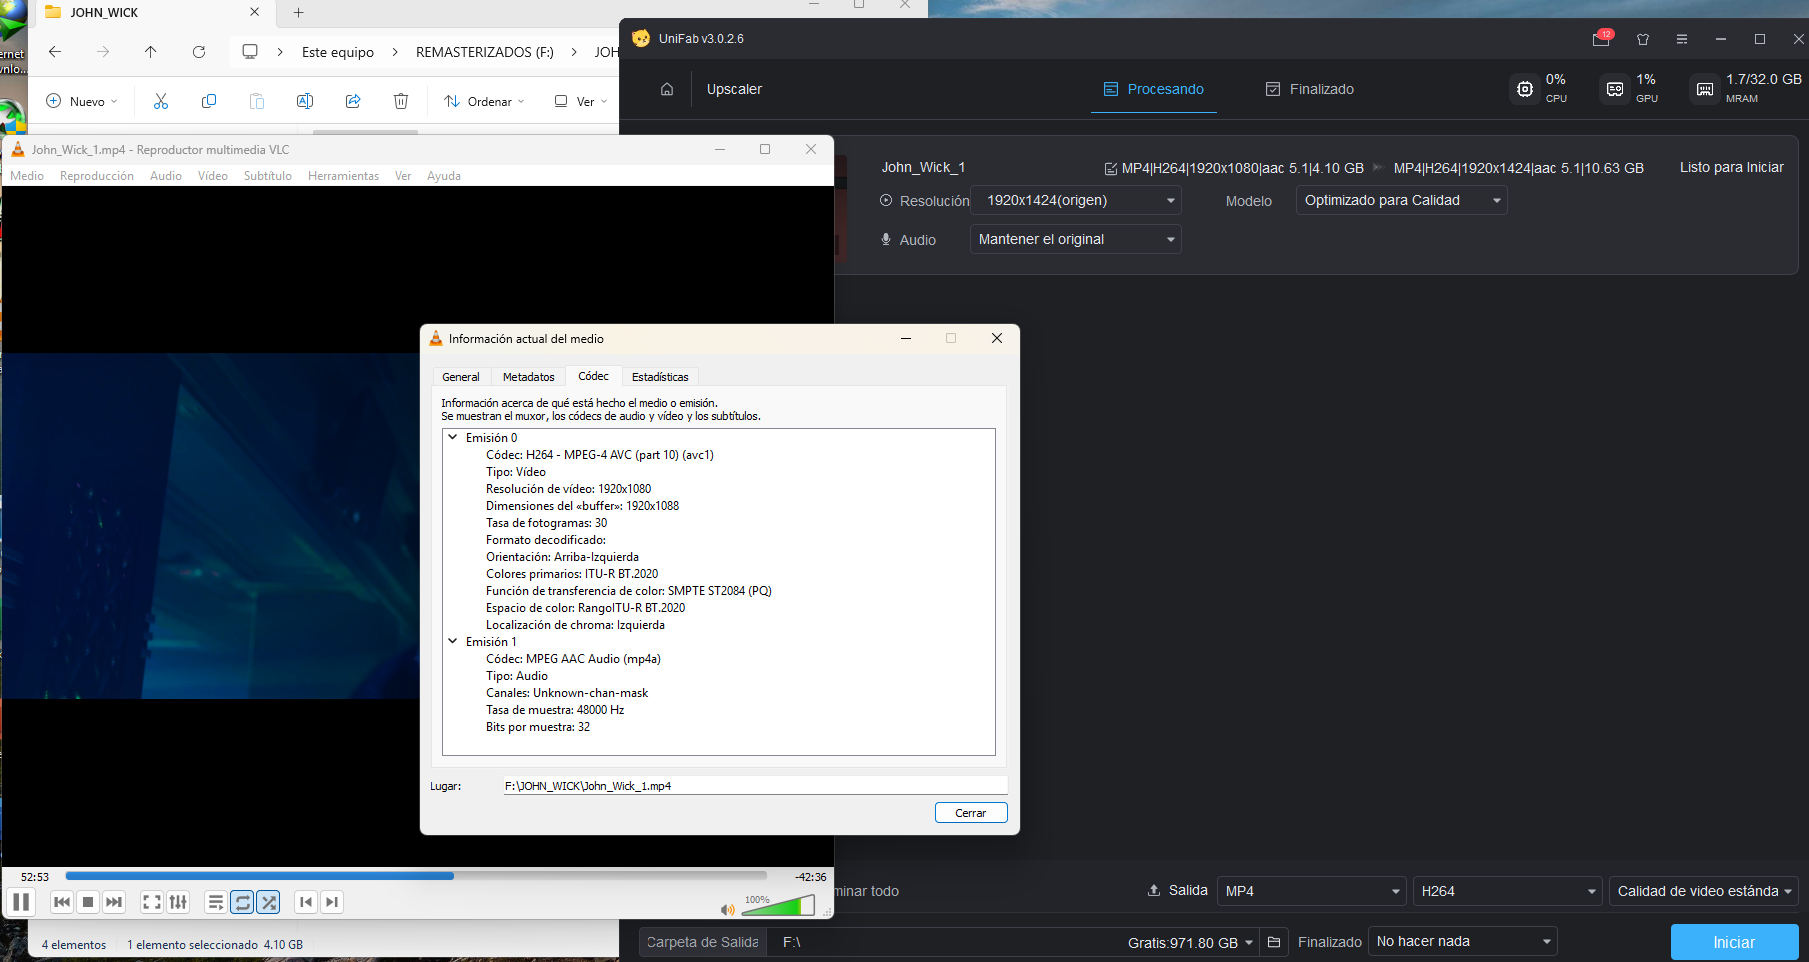The image size is (1809, 962).
Task: Click the Lugar file path field
Action: 755,786
